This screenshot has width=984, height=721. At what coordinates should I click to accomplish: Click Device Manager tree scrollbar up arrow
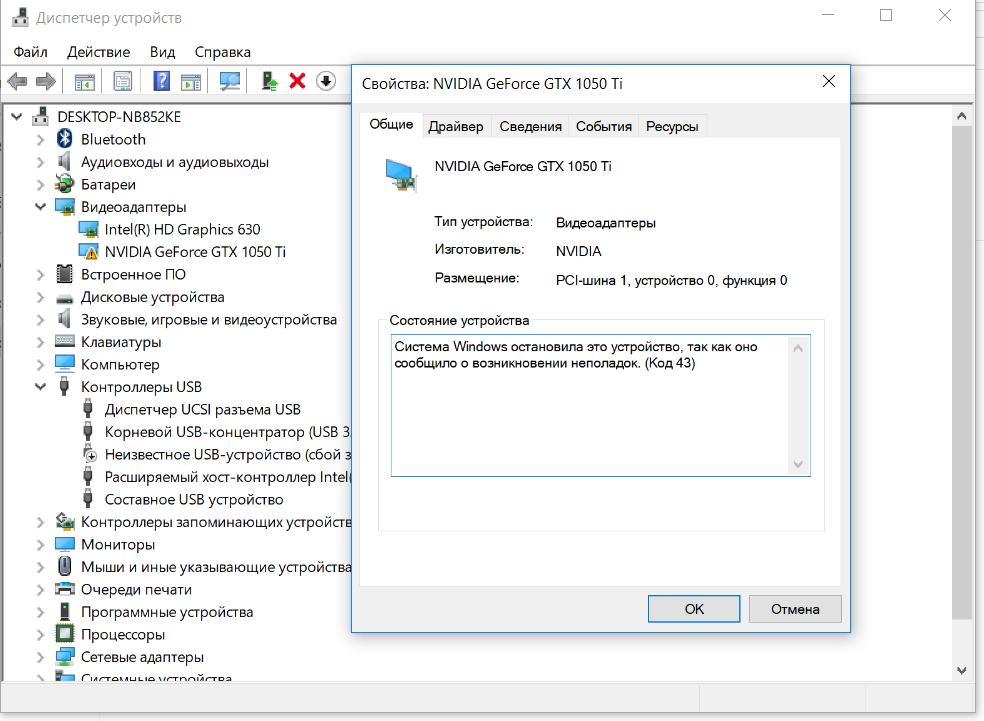961,116
